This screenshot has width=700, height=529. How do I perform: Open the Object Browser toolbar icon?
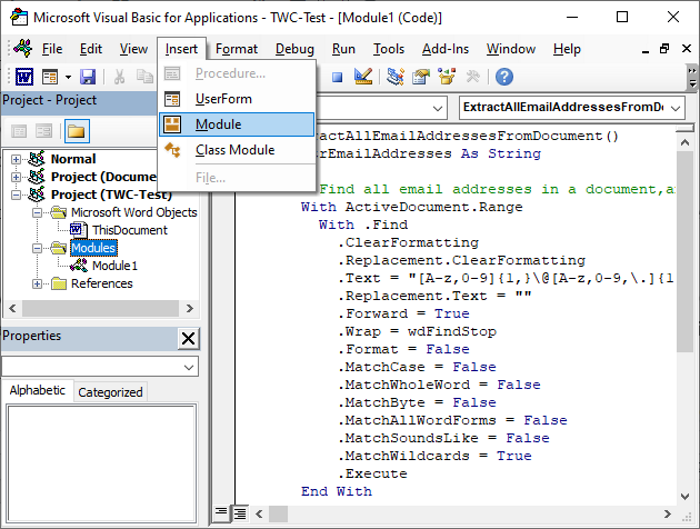[x=446, y=77]
